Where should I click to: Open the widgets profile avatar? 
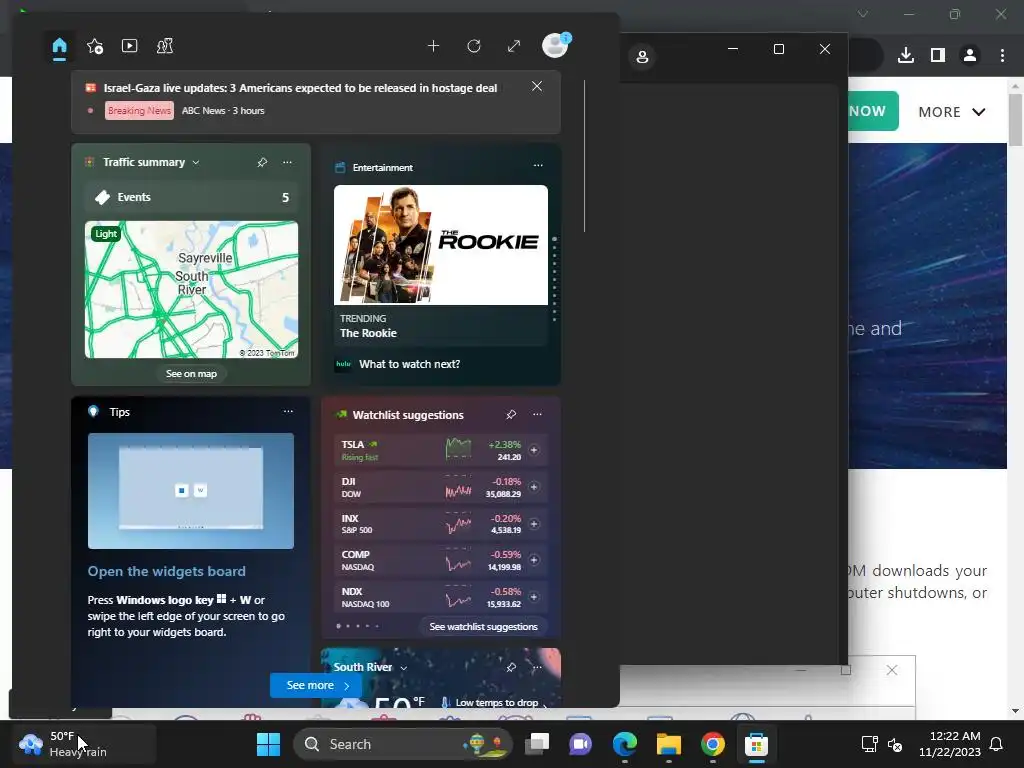pyautogui.click(x=556, y=46)
